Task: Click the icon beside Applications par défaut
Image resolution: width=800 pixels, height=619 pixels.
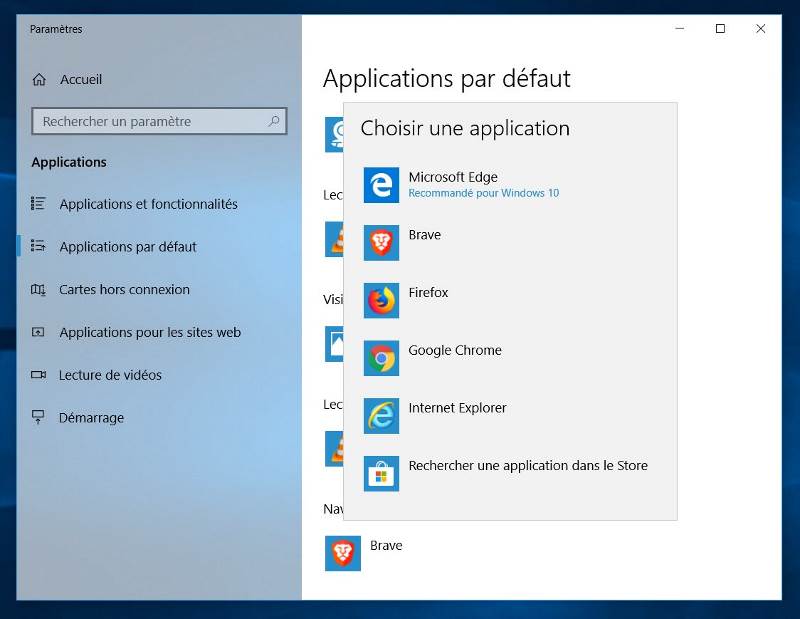Action: [x=38, y=246]
